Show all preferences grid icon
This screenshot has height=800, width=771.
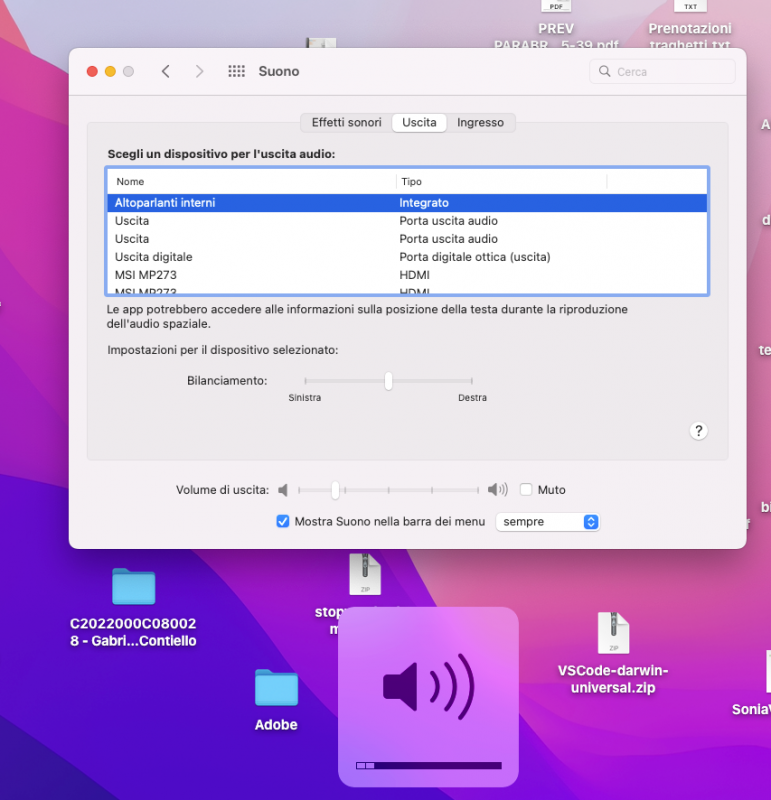237,72
